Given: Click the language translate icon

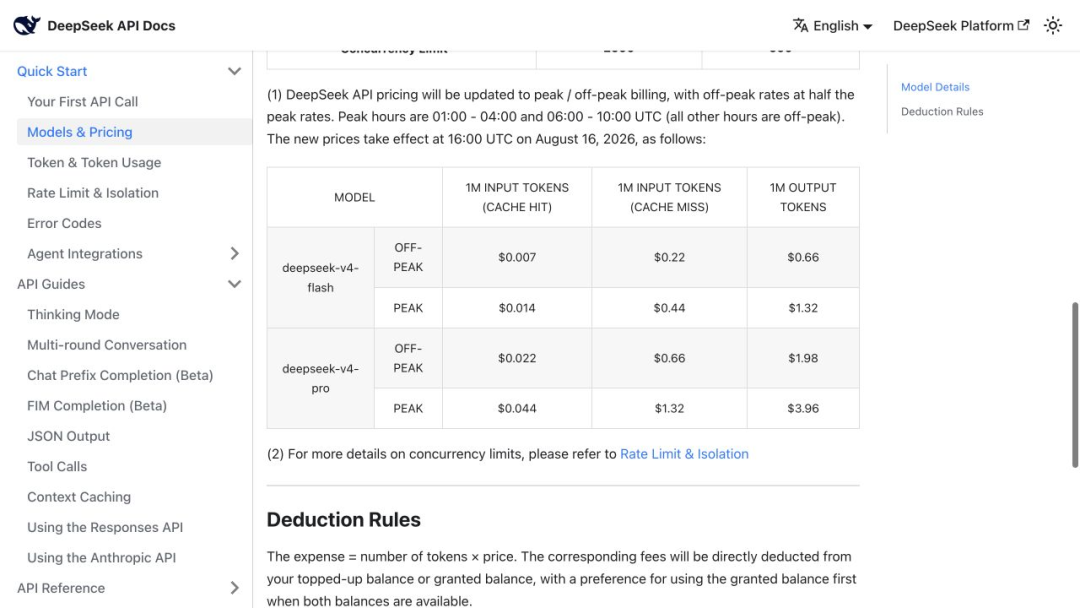Looking at the screenshot, I should 800,25.
